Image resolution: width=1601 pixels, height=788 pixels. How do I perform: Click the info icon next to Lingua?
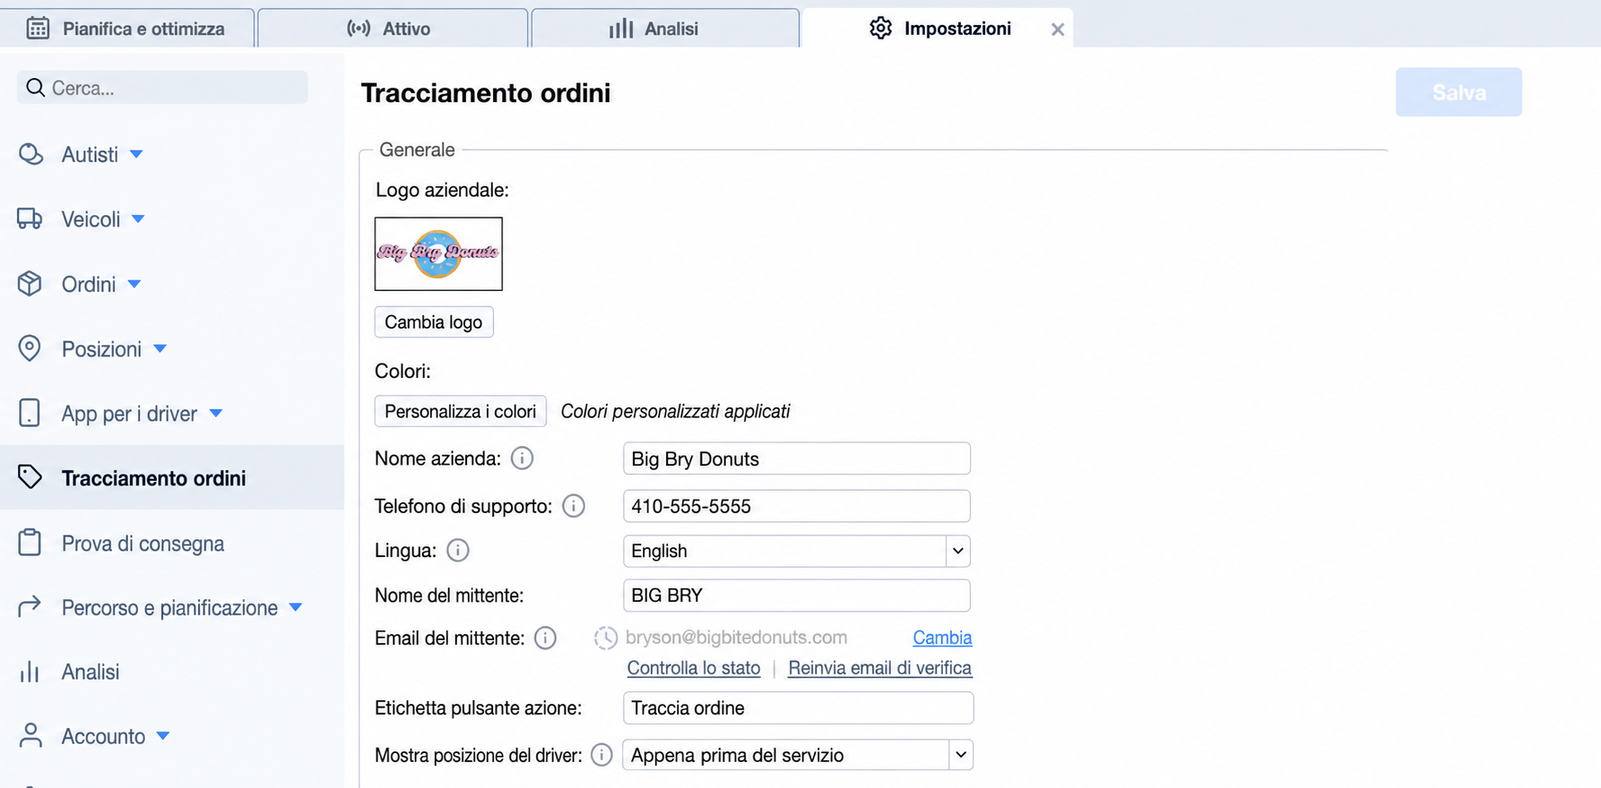(x=458, y=550)
